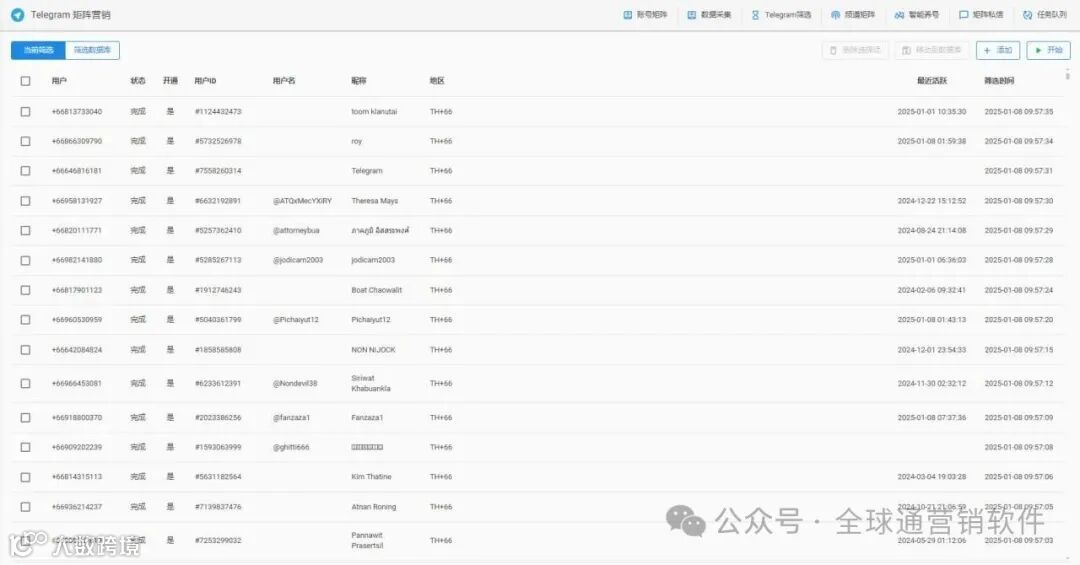
Task: Click username @jodicam2003
Action: [298, 260]
